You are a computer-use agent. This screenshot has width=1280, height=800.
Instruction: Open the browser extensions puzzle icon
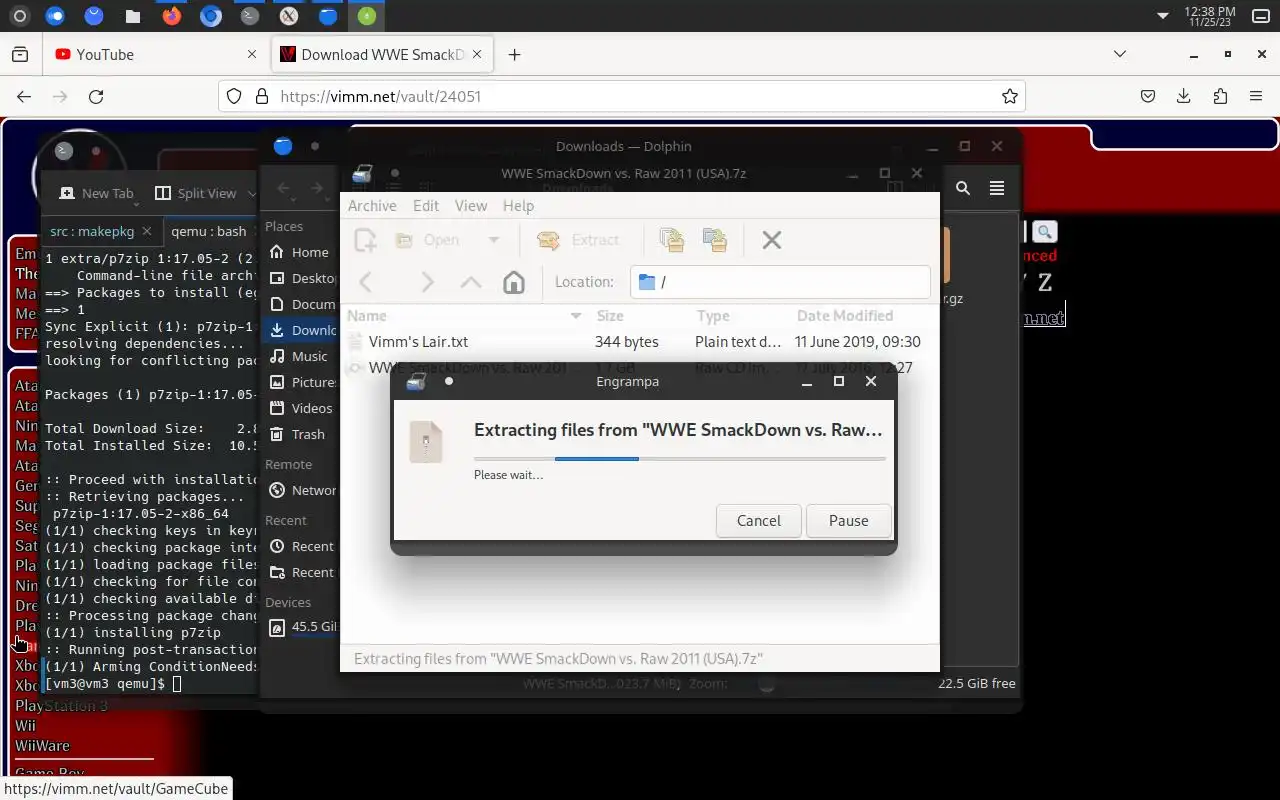pyautogui.click(x=1220, y=96)
